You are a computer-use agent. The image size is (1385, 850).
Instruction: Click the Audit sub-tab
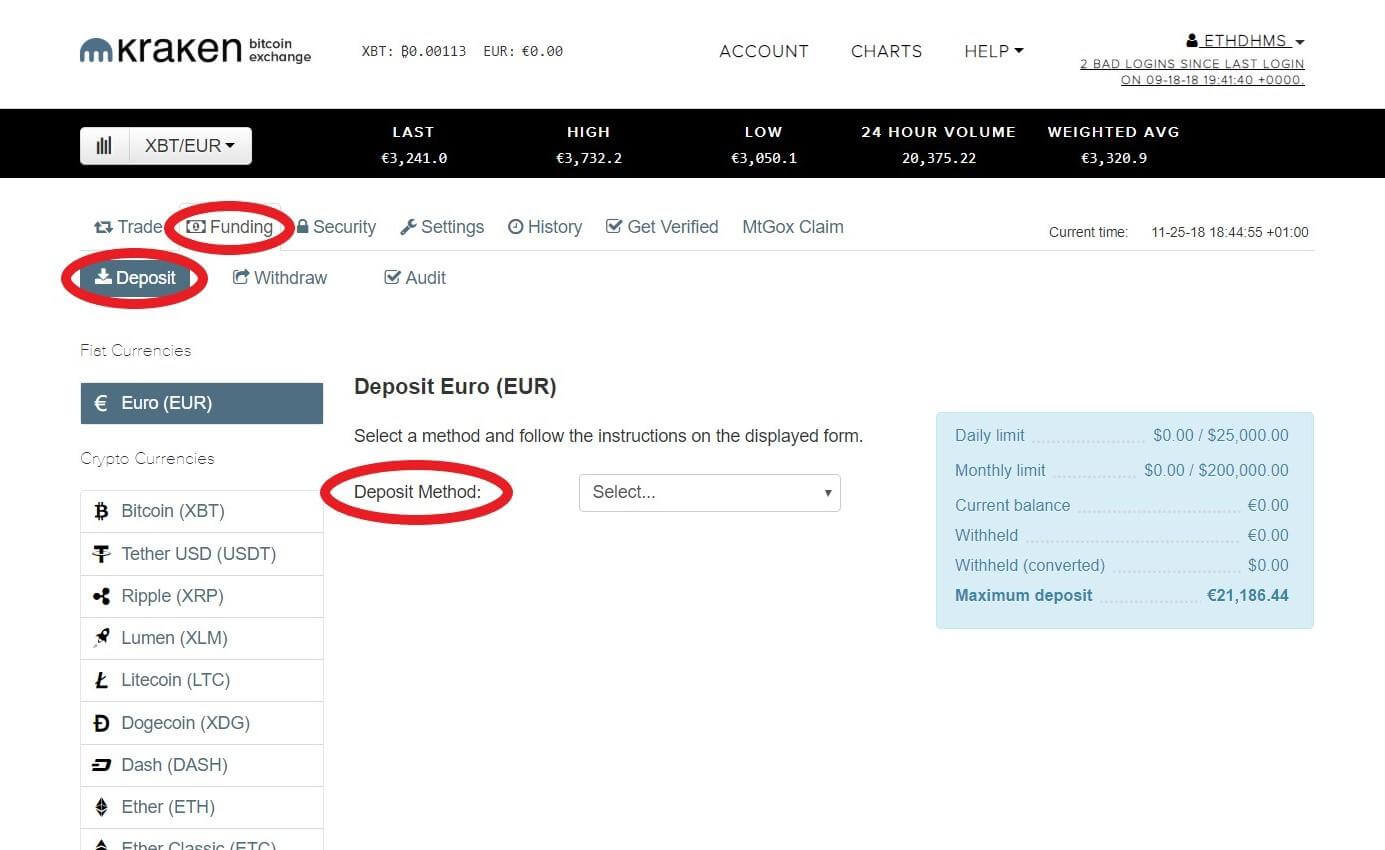[x=415, y=278]
